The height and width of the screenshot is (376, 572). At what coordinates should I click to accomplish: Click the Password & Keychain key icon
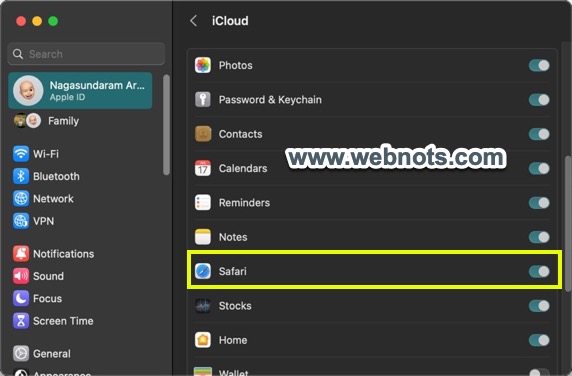pos(203,100)
